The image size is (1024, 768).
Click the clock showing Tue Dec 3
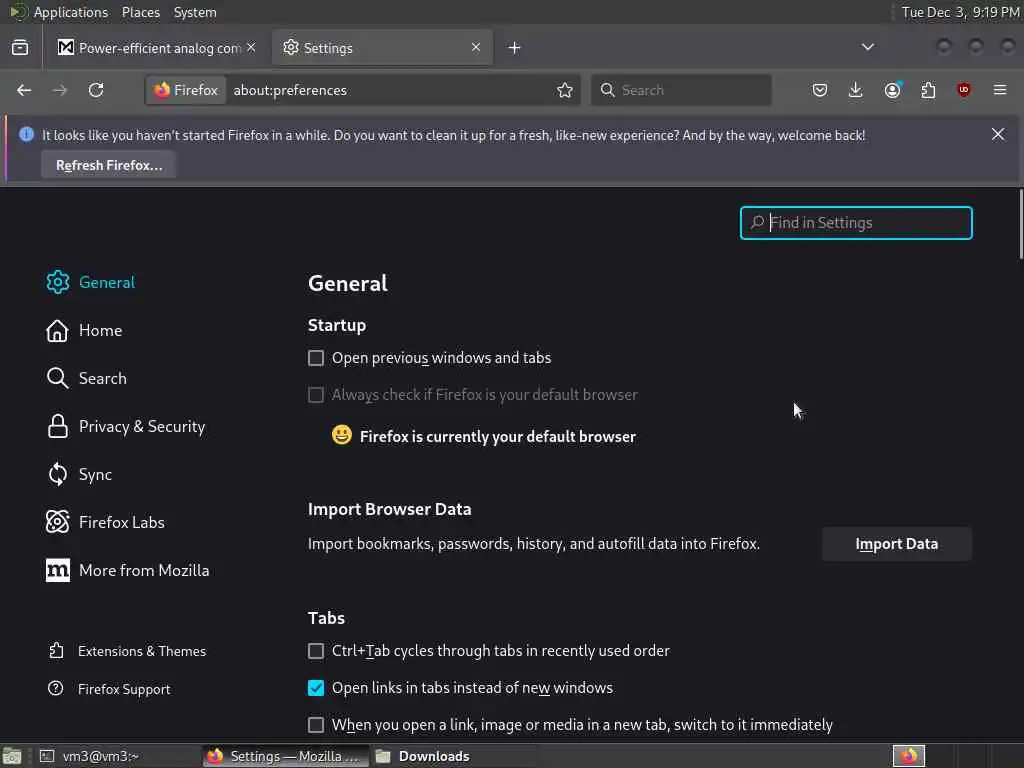(x=961, y=12)
